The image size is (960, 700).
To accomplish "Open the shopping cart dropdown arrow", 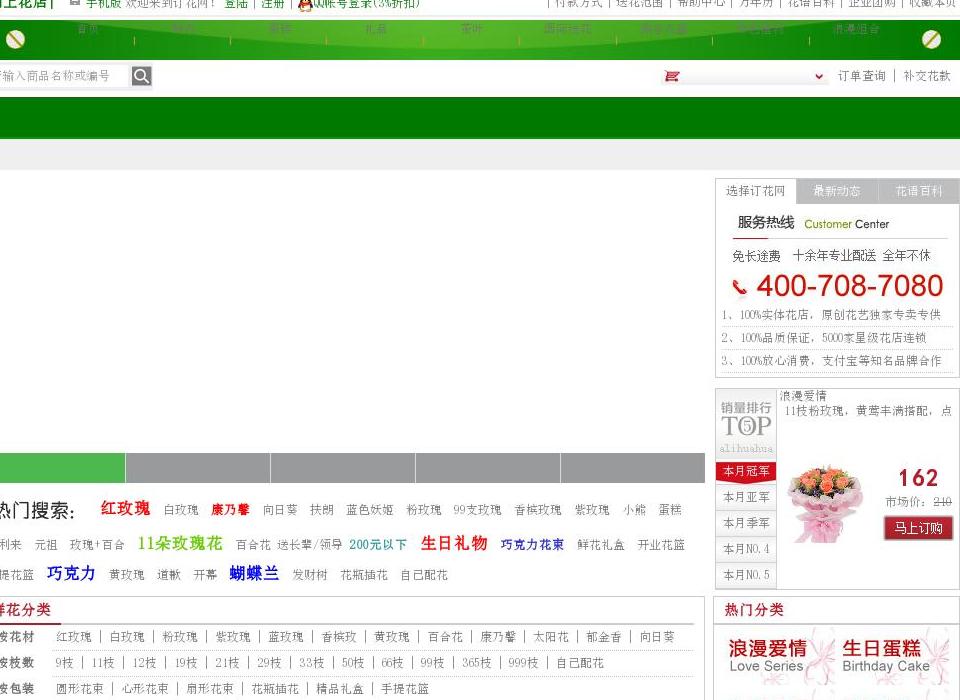I will point(819,77).
